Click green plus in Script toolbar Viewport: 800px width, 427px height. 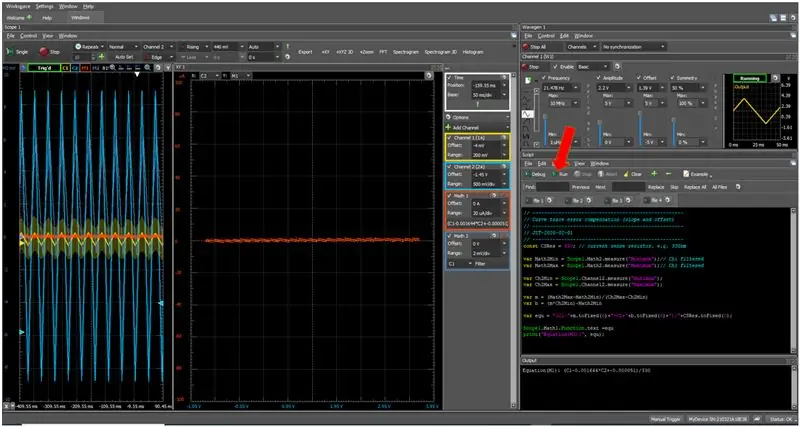pos(654,174)
